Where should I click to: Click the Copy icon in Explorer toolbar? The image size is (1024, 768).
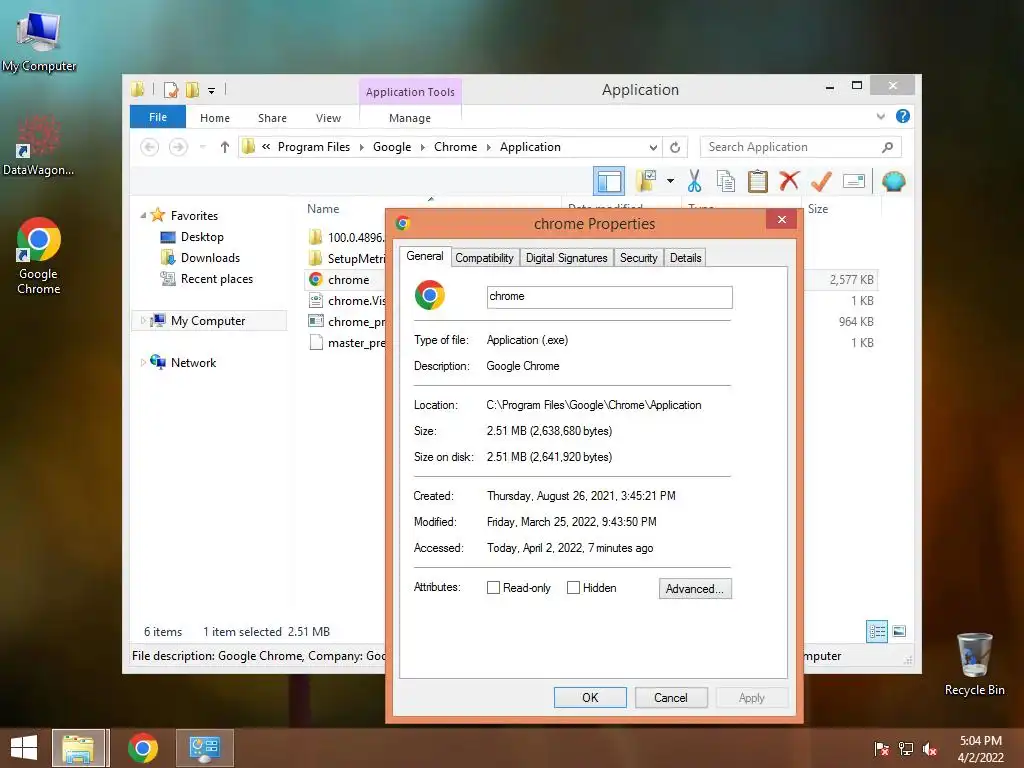(726, 181)
